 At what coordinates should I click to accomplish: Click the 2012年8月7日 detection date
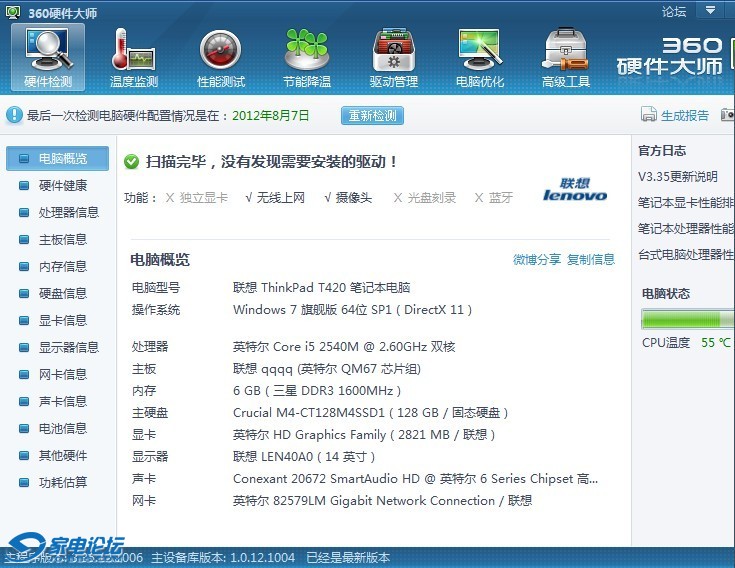pyautogui.click(x=270, y=115)
